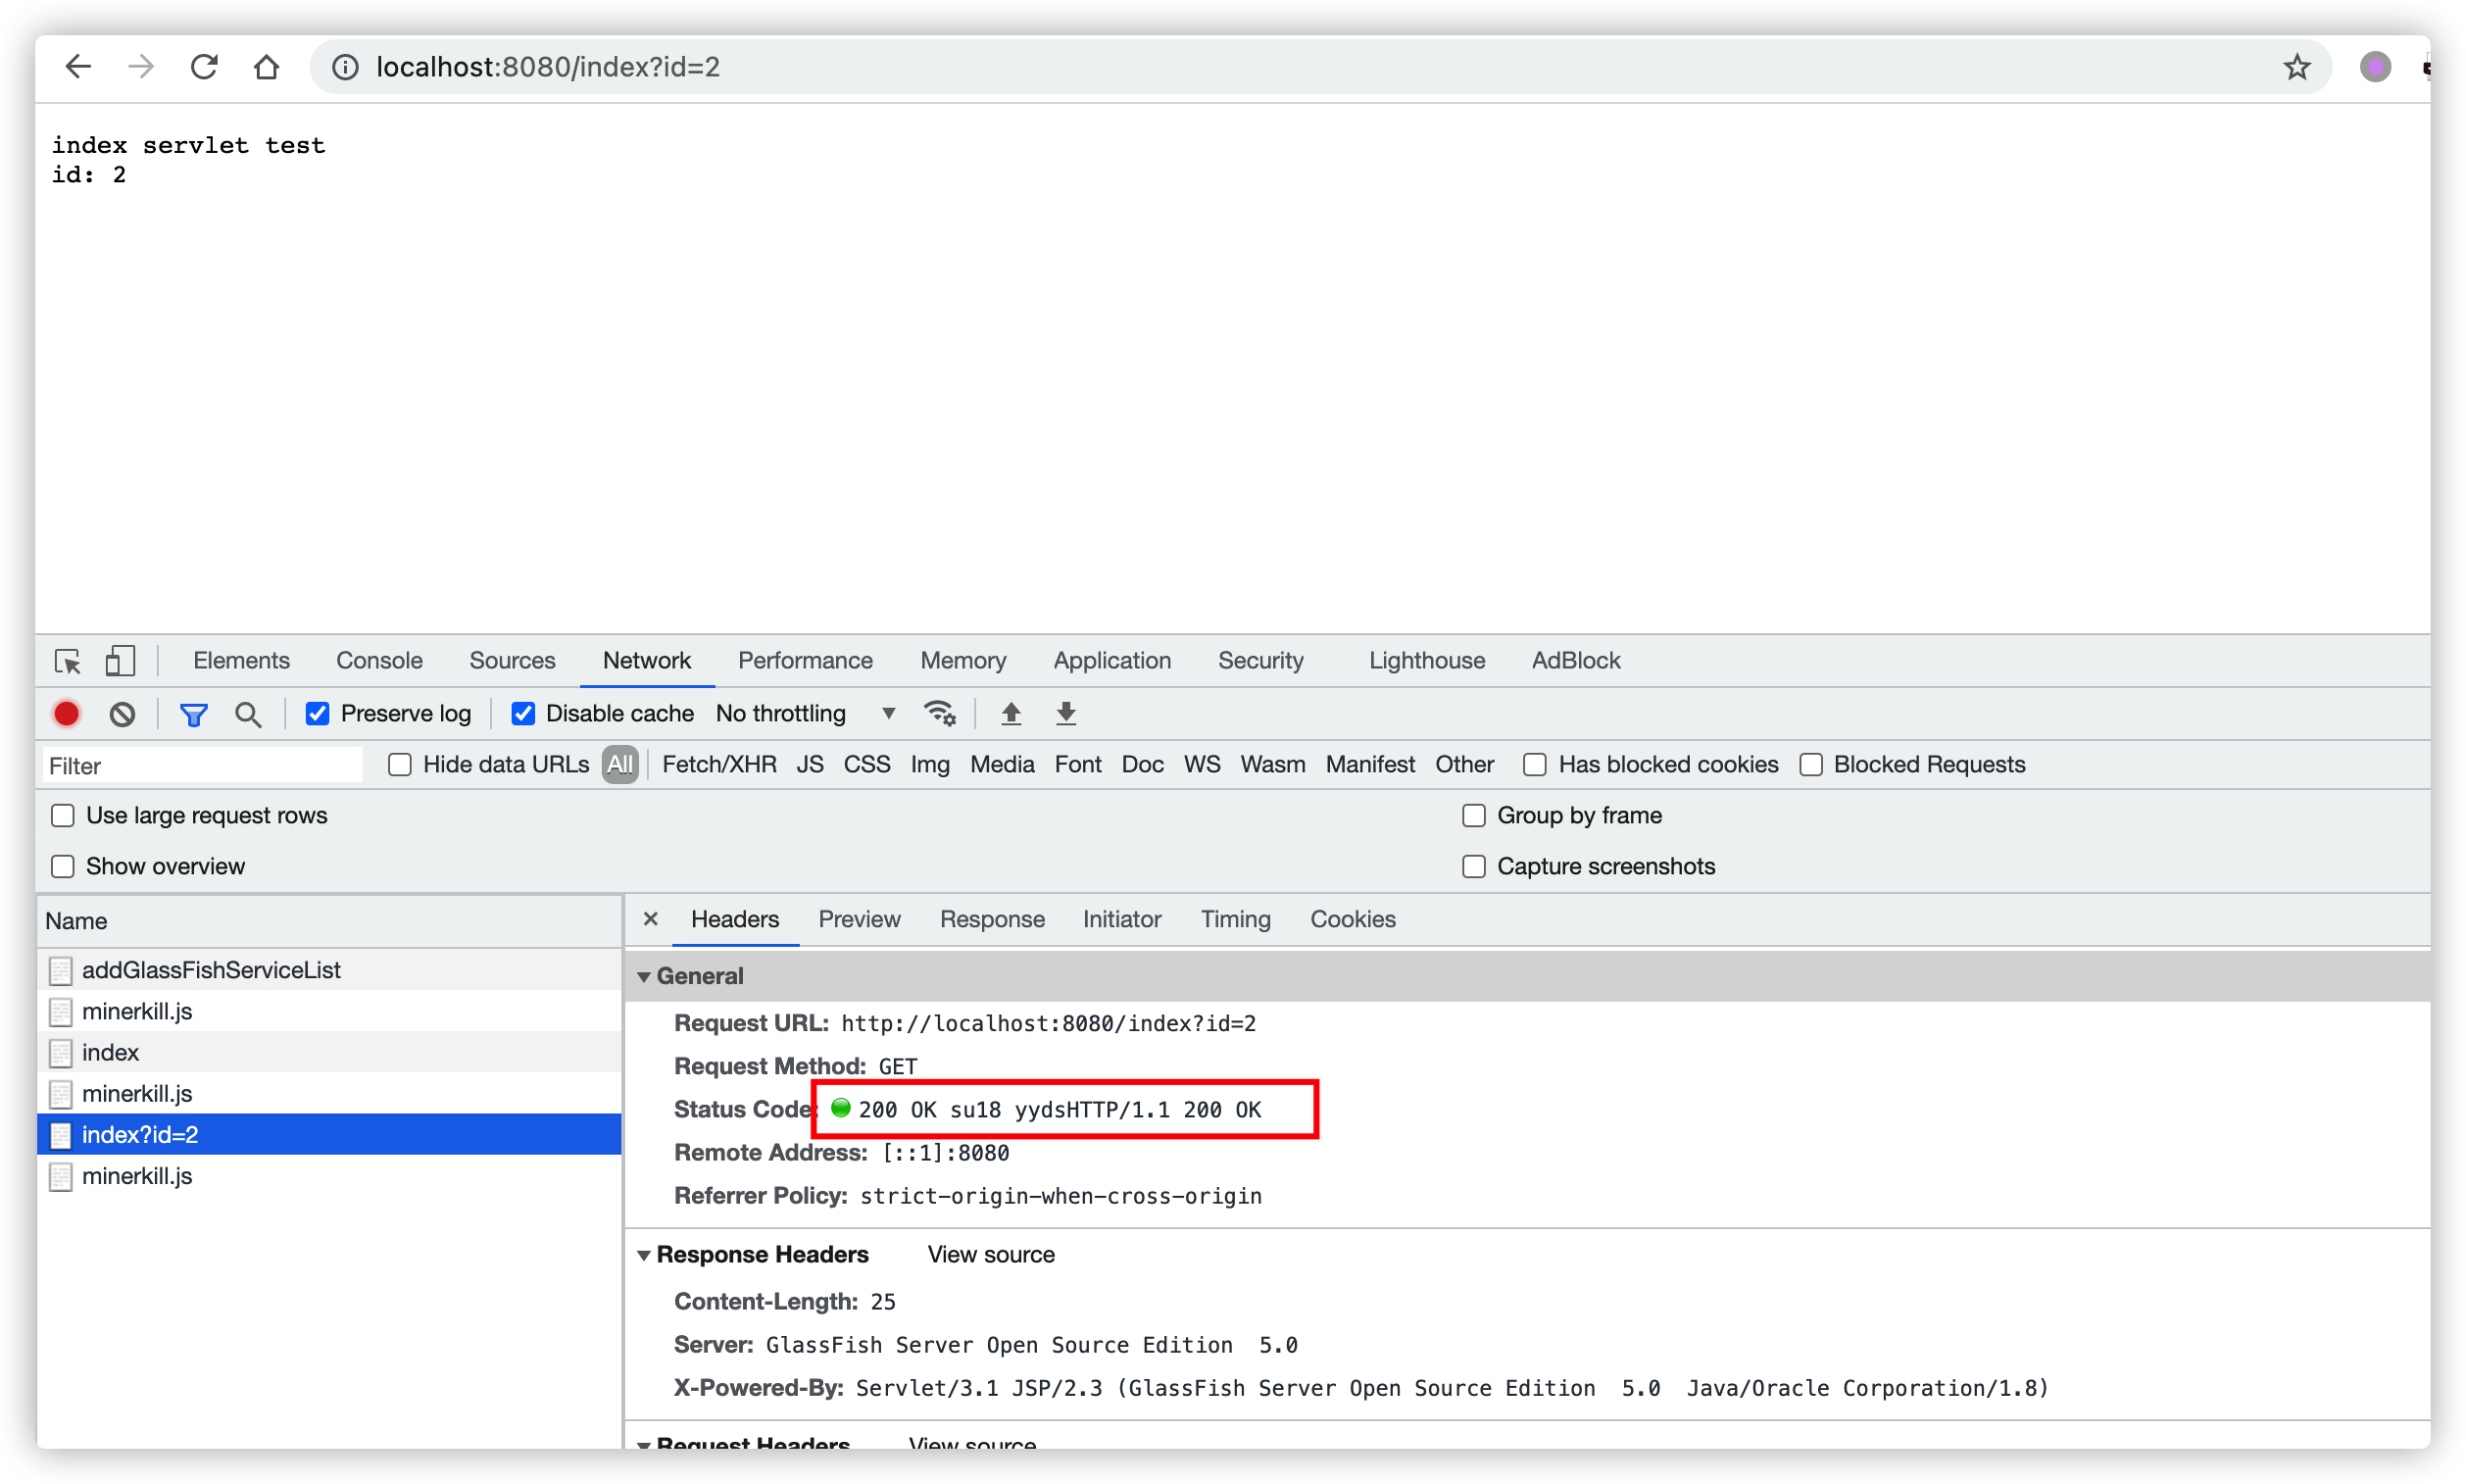2466x1484 pixels.
Task: Click the export HAR download arrow
Action: coord(1066,713)
